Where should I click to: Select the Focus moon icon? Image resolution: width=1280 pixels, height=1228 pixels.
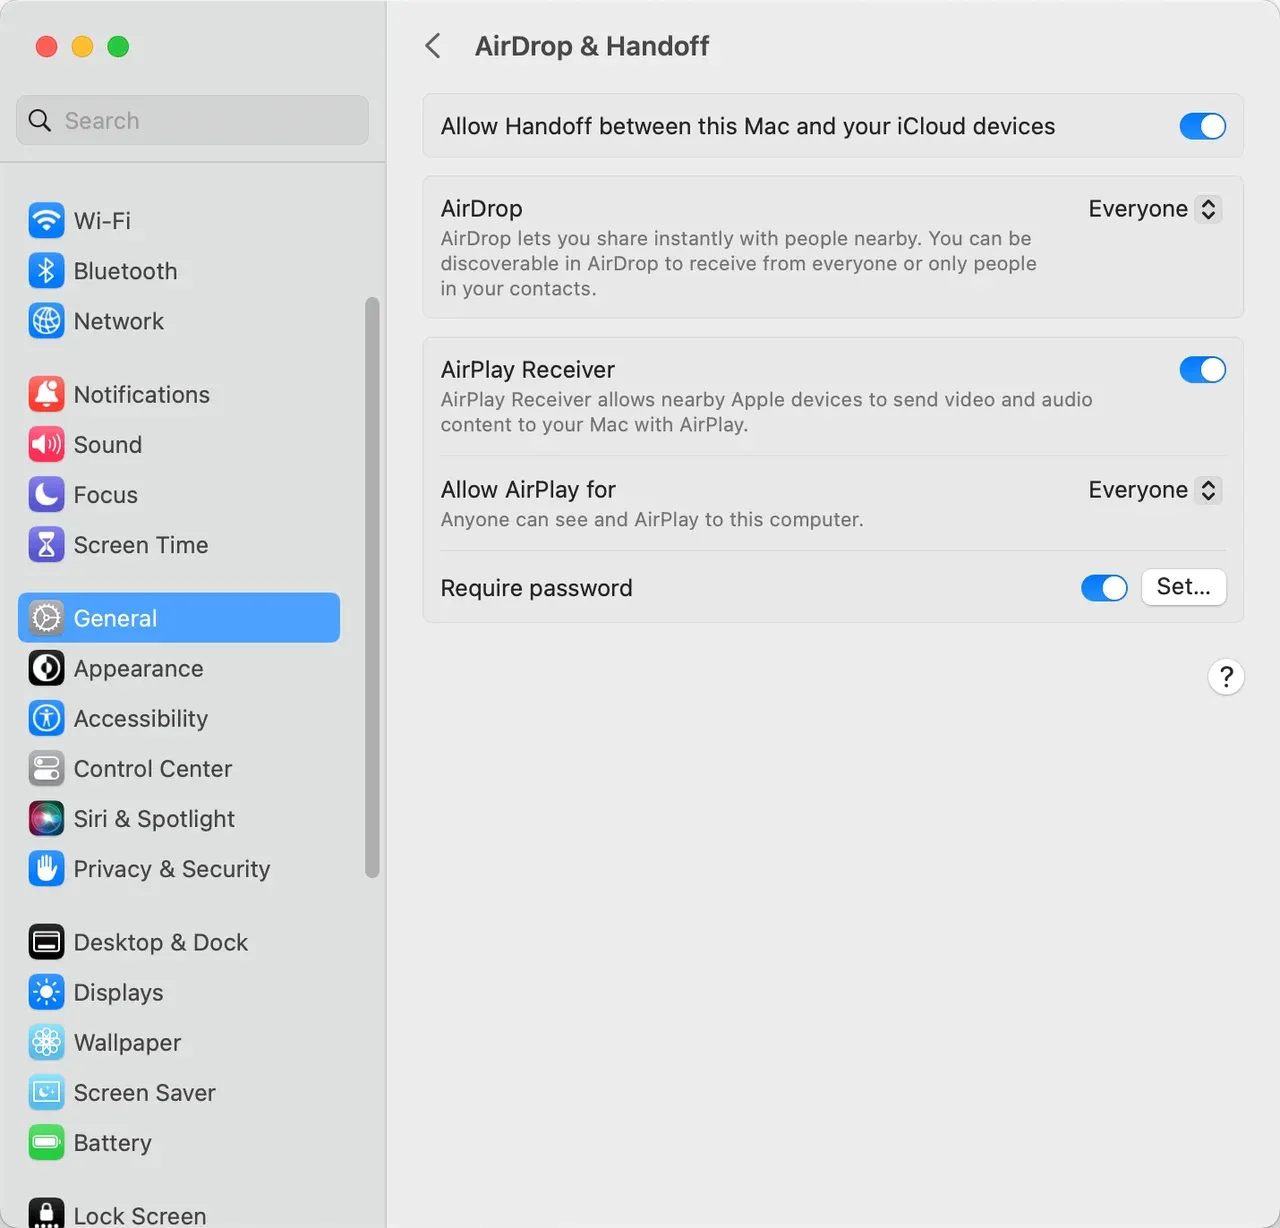46,494
